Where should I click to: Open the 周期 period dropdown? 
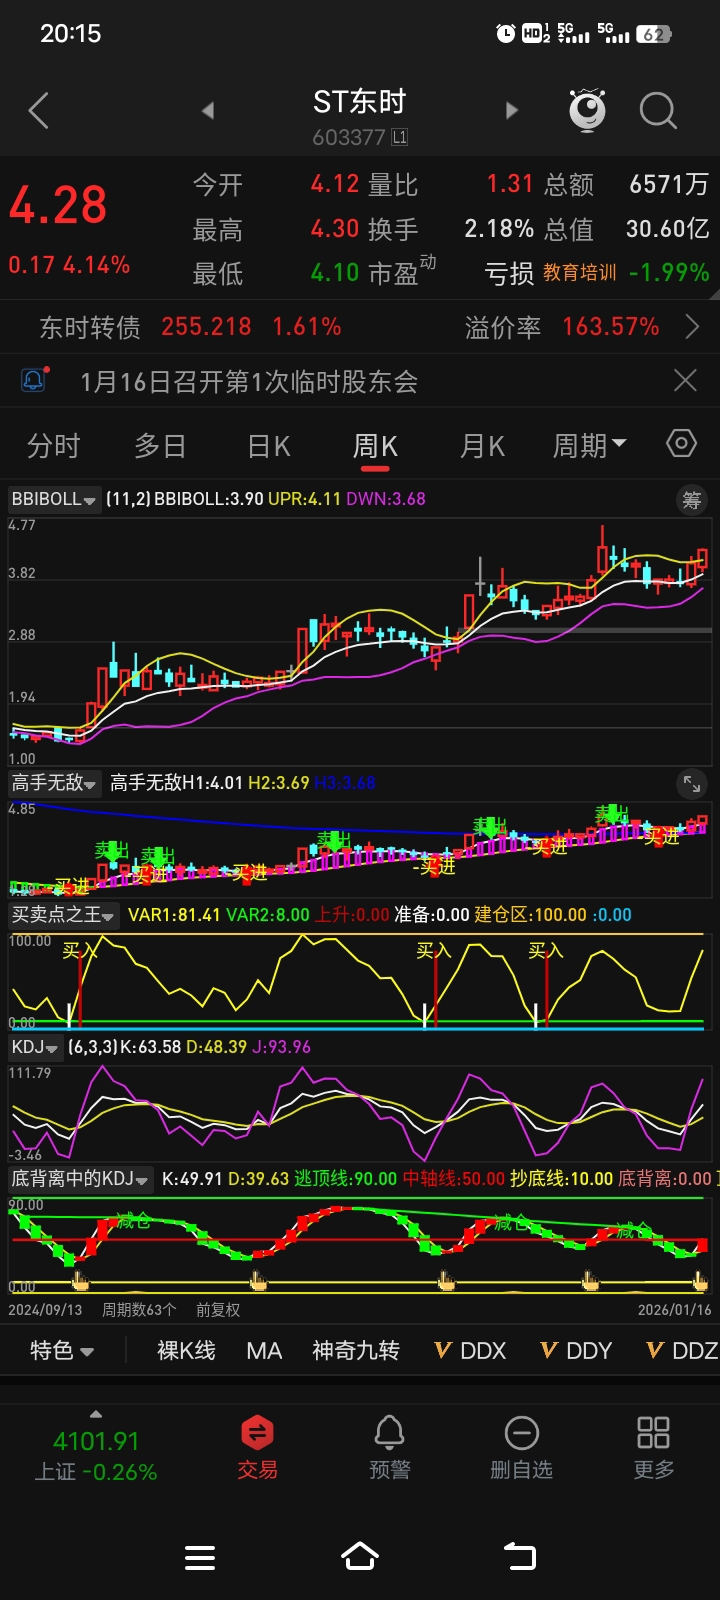click(590, 445)
